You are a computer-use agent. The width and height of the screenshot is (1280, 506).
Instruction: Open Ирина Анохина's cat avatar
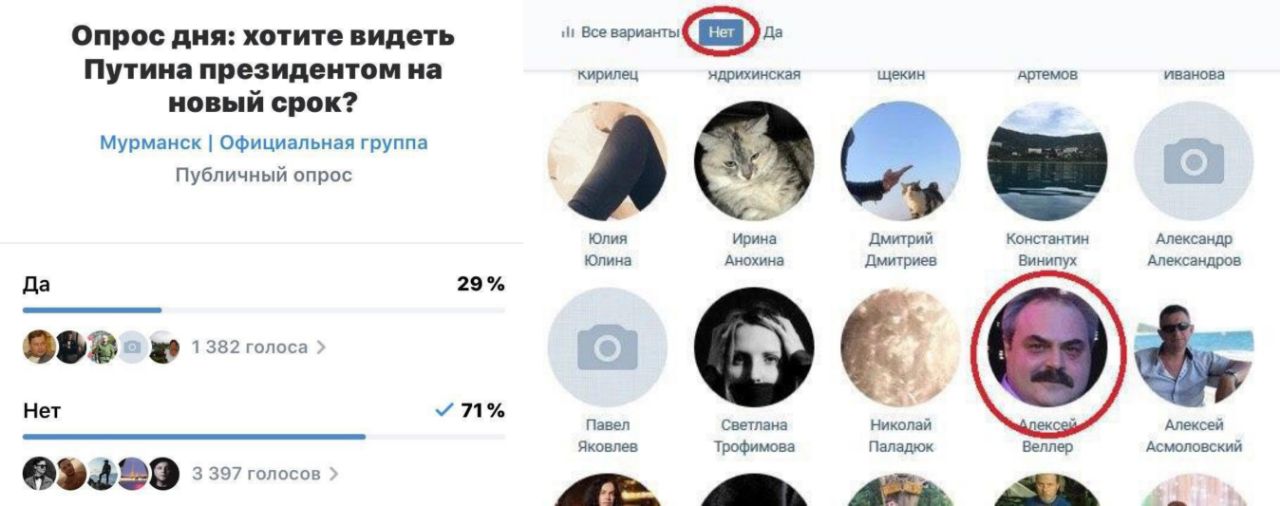(x=754, y=160)
